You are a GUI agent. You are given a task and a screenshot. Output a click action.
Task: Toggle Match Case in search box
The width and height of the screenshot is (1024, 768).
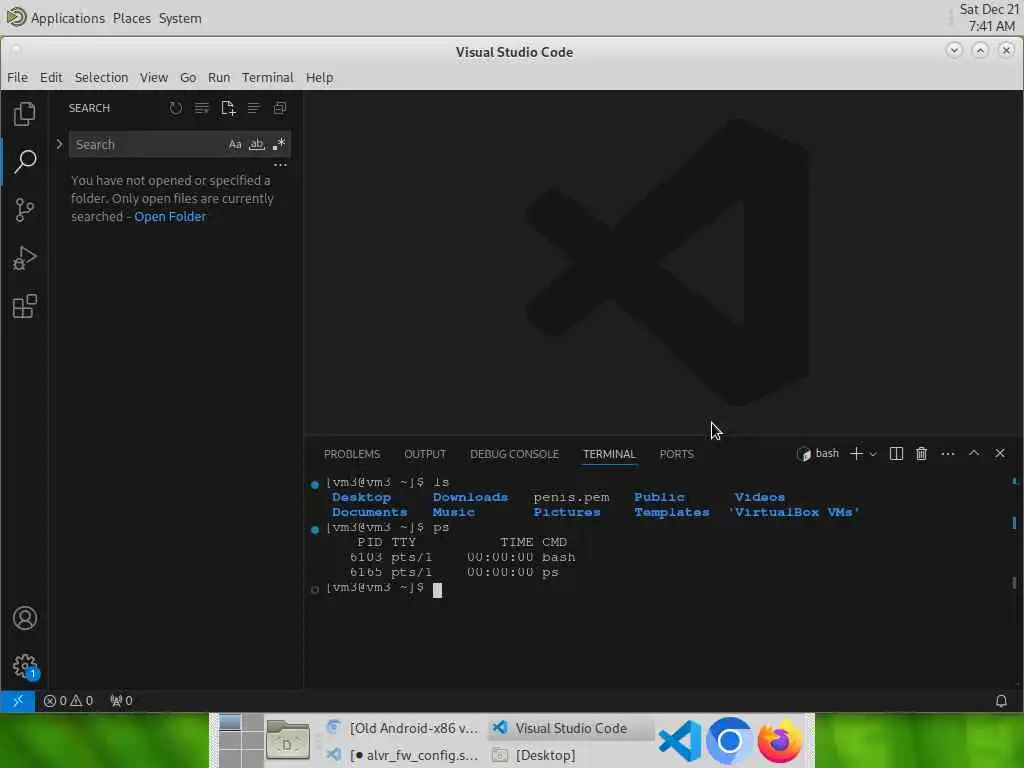[235, 144]
